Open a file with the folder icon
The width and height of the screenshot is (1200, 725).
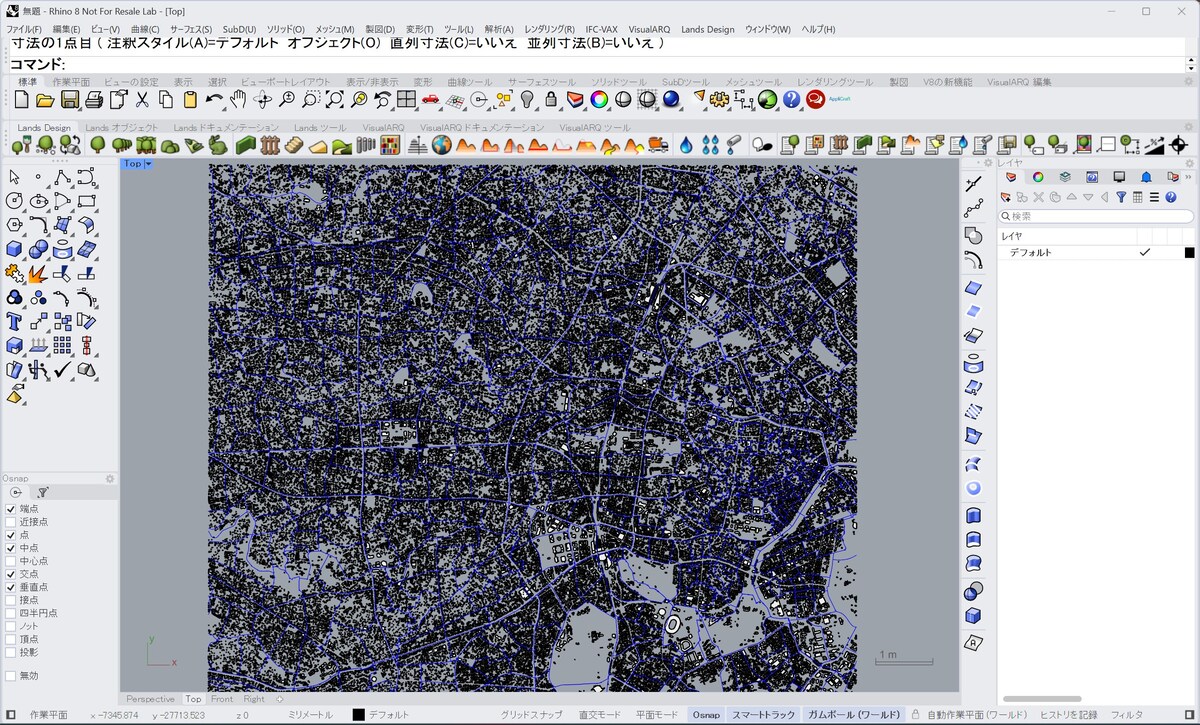coord(45,99)
